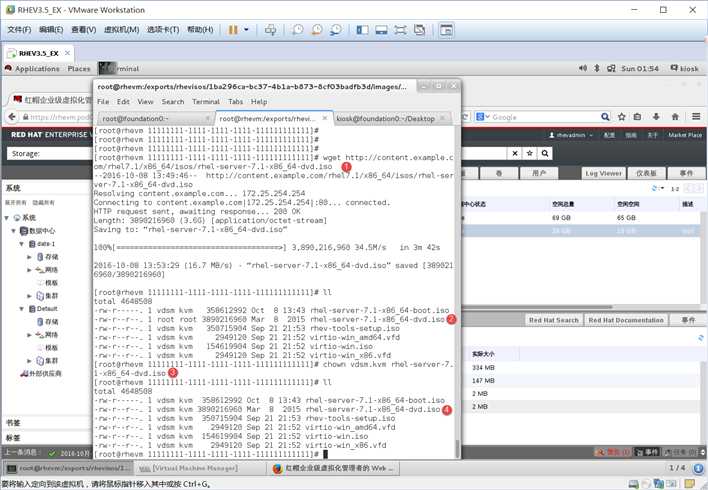Viewport: 708px width, 490px height.
Task: Open the terminal File menu
Action: (x=103, y=102)
